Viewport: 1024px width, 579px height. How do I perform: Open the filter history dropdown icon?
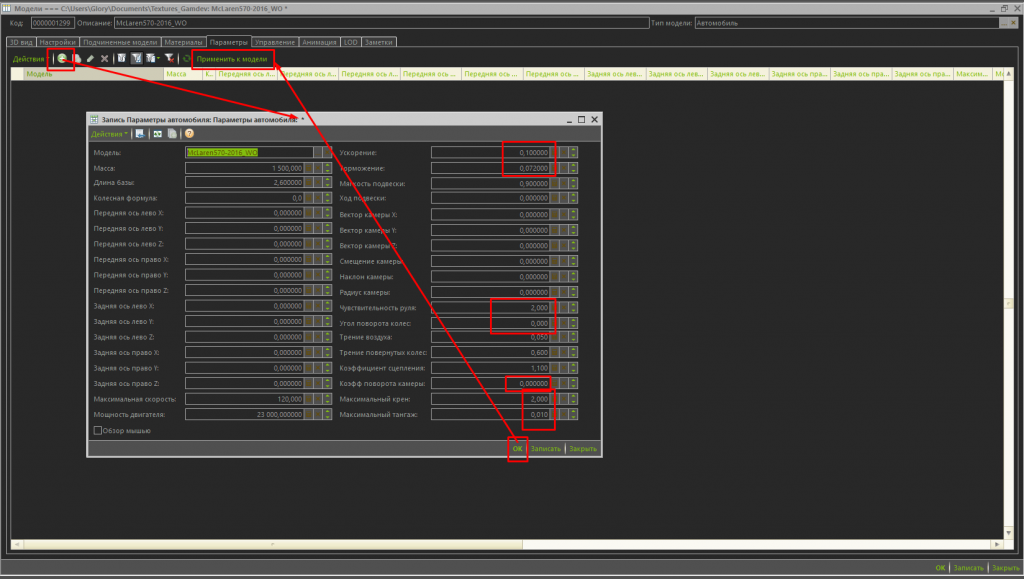coord(152,59)
